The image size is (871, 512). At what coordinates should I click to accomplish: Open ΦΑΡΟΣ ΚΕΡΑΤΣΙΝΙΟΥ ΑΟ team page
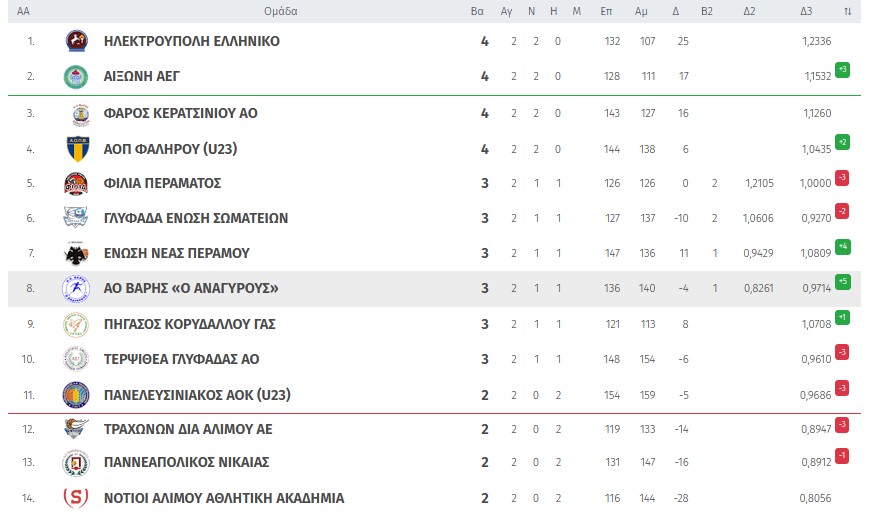coord(181,113)
